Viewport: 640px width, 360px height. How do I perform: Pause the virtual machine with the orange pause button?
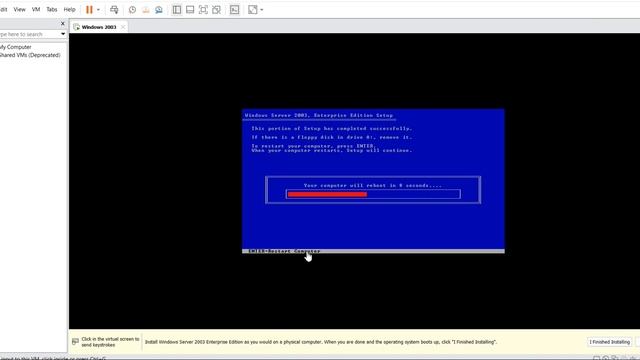89,10
